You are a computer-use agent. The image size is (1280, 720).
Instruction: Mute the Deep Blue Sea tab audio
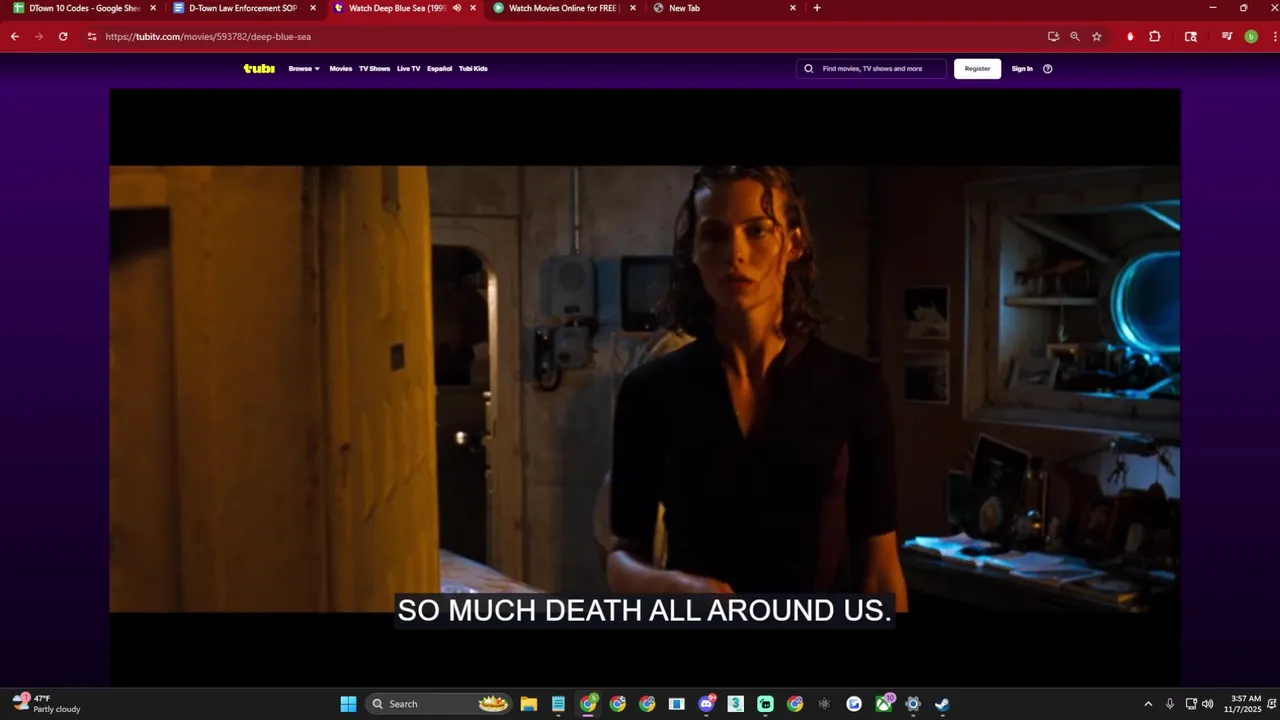click(x=457, y=8)
